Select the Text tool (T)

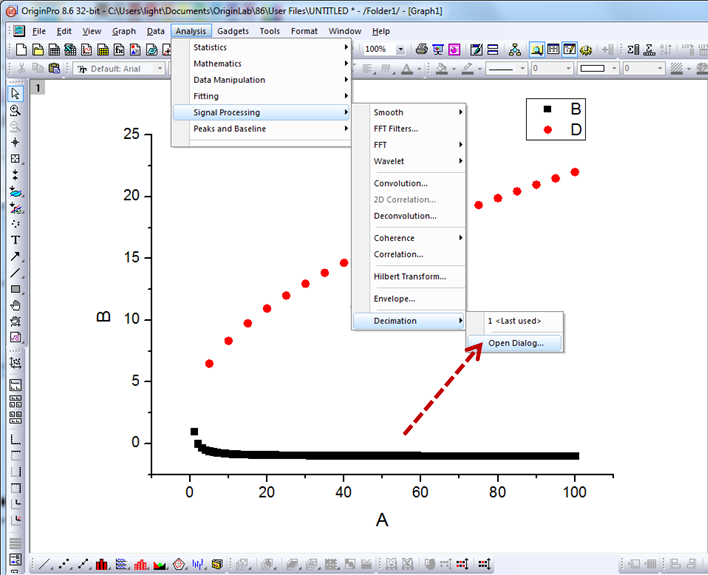(15, 240)
